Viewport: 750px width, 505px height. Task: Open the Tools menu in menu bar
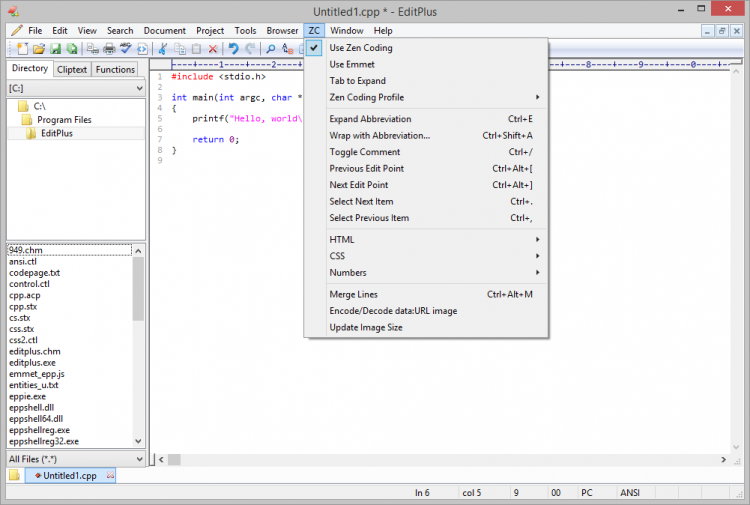[245, 31]
